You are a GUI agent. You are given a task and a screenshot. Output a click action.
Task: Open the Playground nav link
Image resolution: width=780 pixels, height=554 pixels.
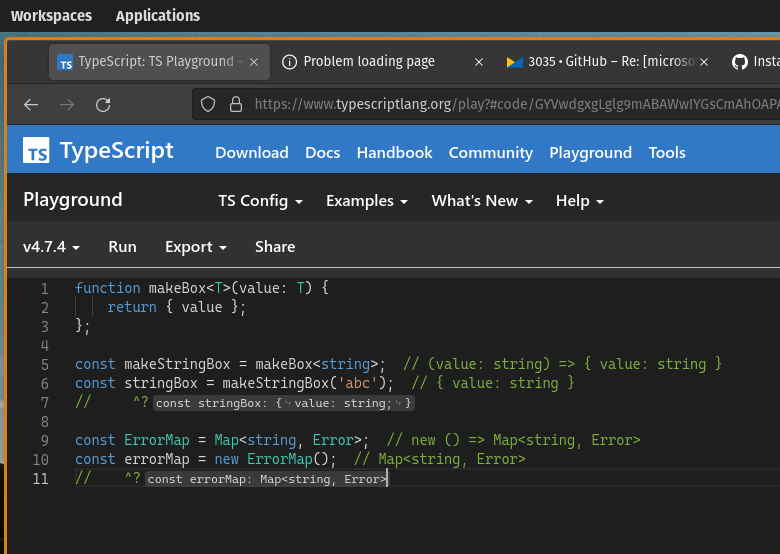(590, 153)
